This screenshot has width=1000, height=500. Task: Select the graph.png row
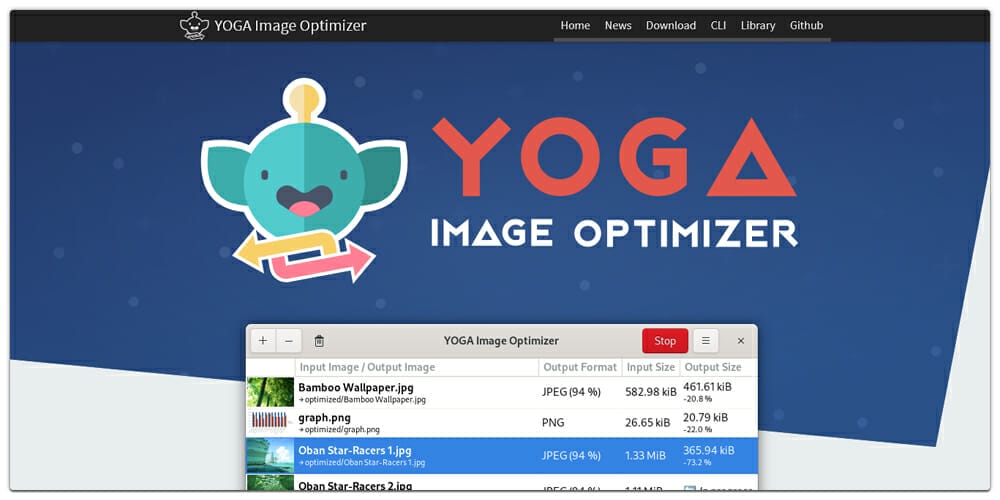(x=502, y=422)
